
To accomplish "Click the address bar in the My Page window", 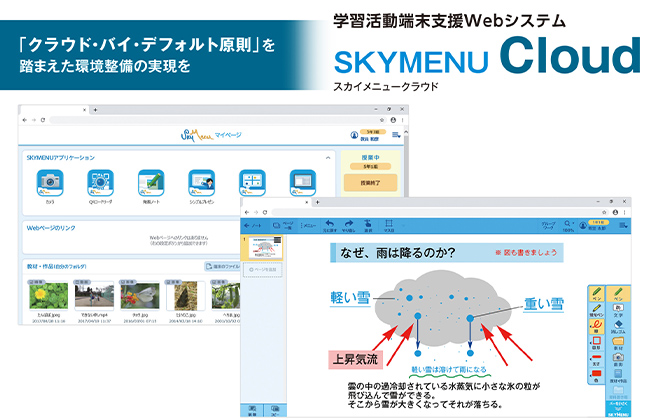I will [x=213, y=120].
